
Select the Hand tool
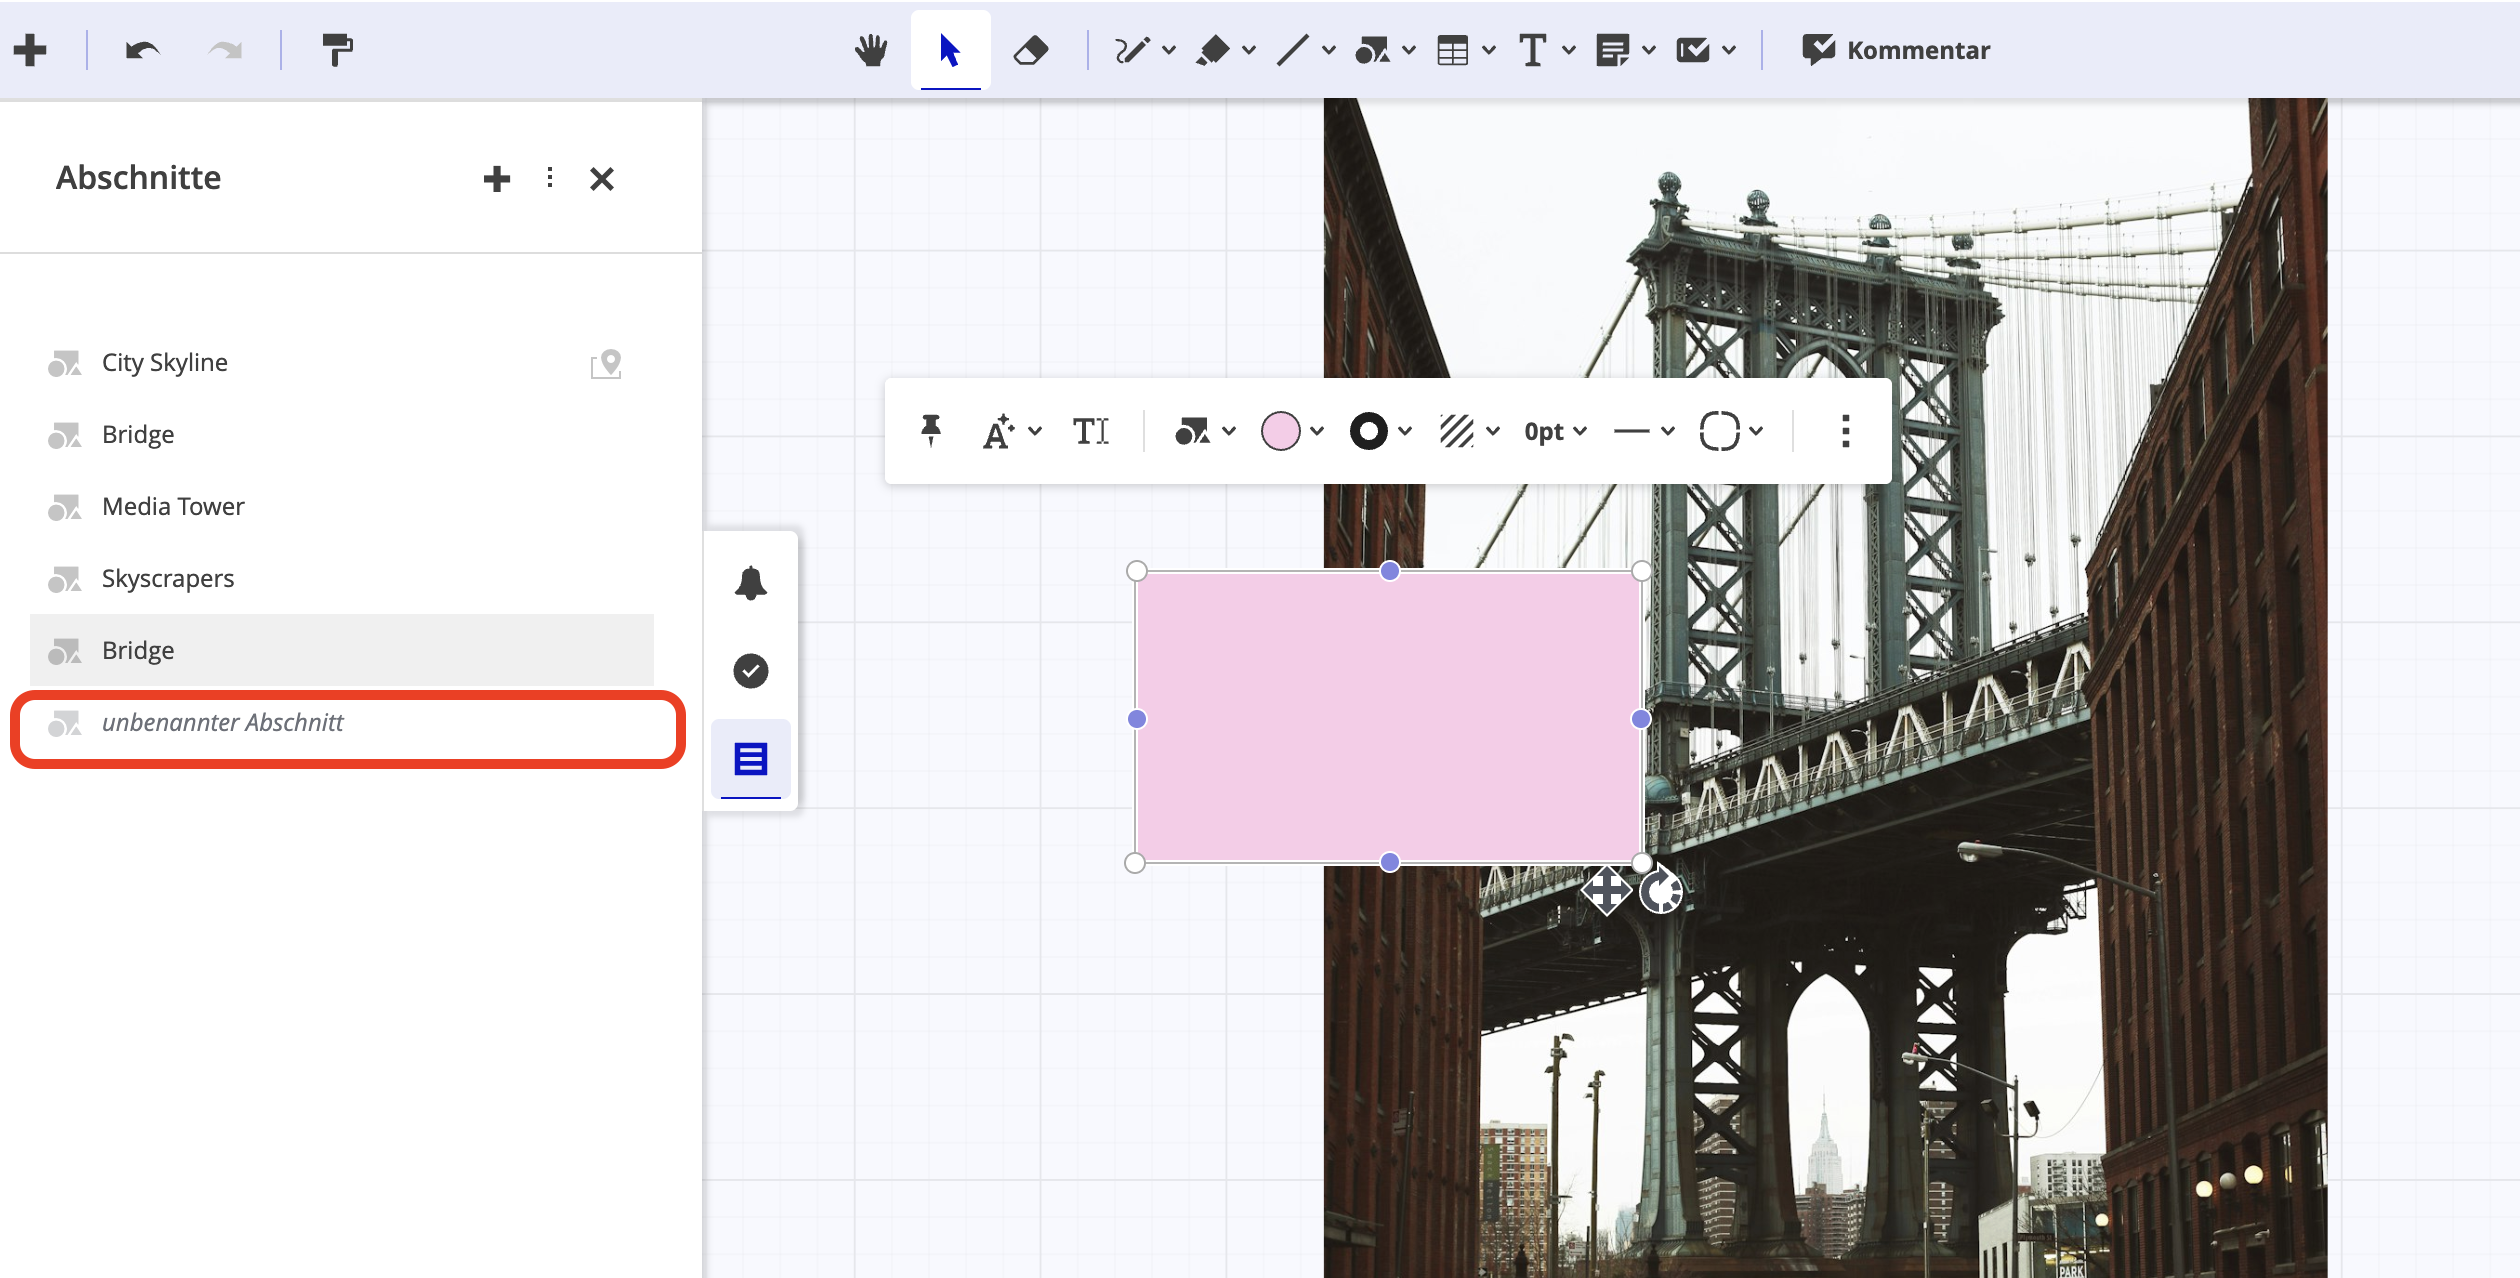(870, 49)
